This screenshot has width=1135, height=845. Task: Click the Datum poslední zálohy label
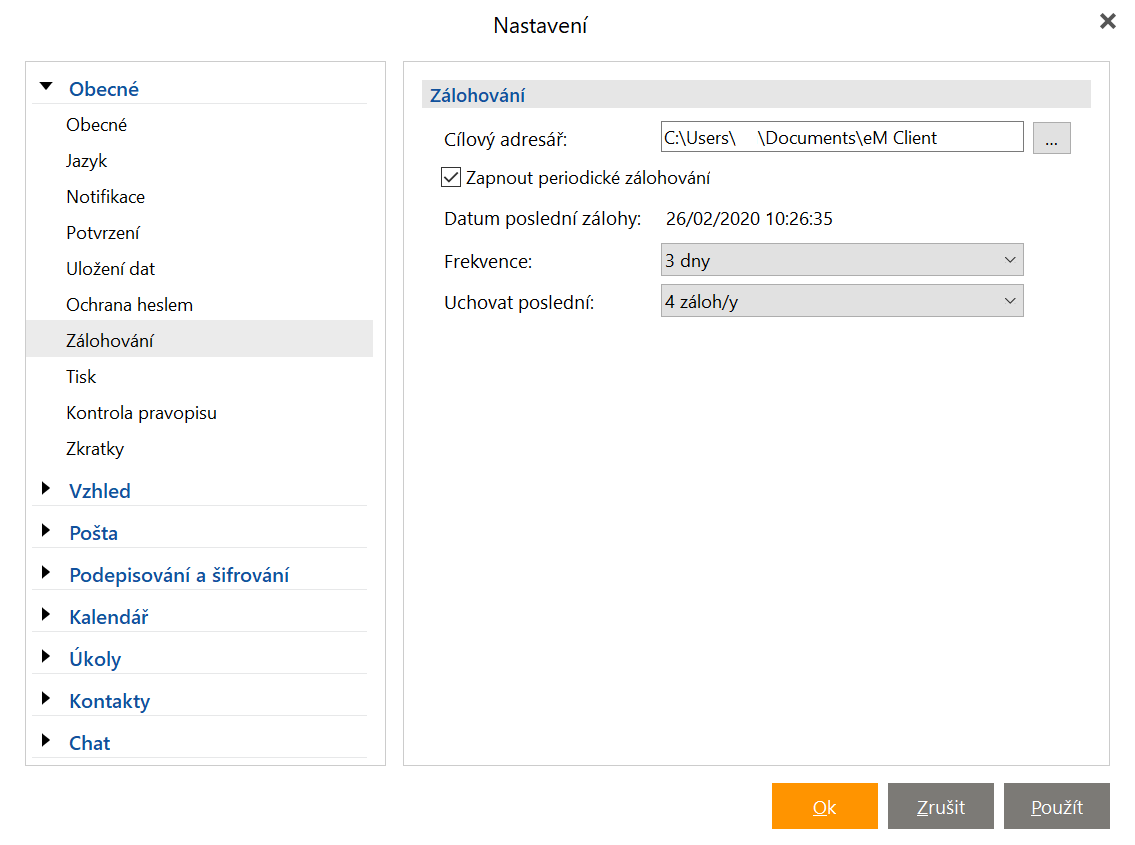click(542, 219)
